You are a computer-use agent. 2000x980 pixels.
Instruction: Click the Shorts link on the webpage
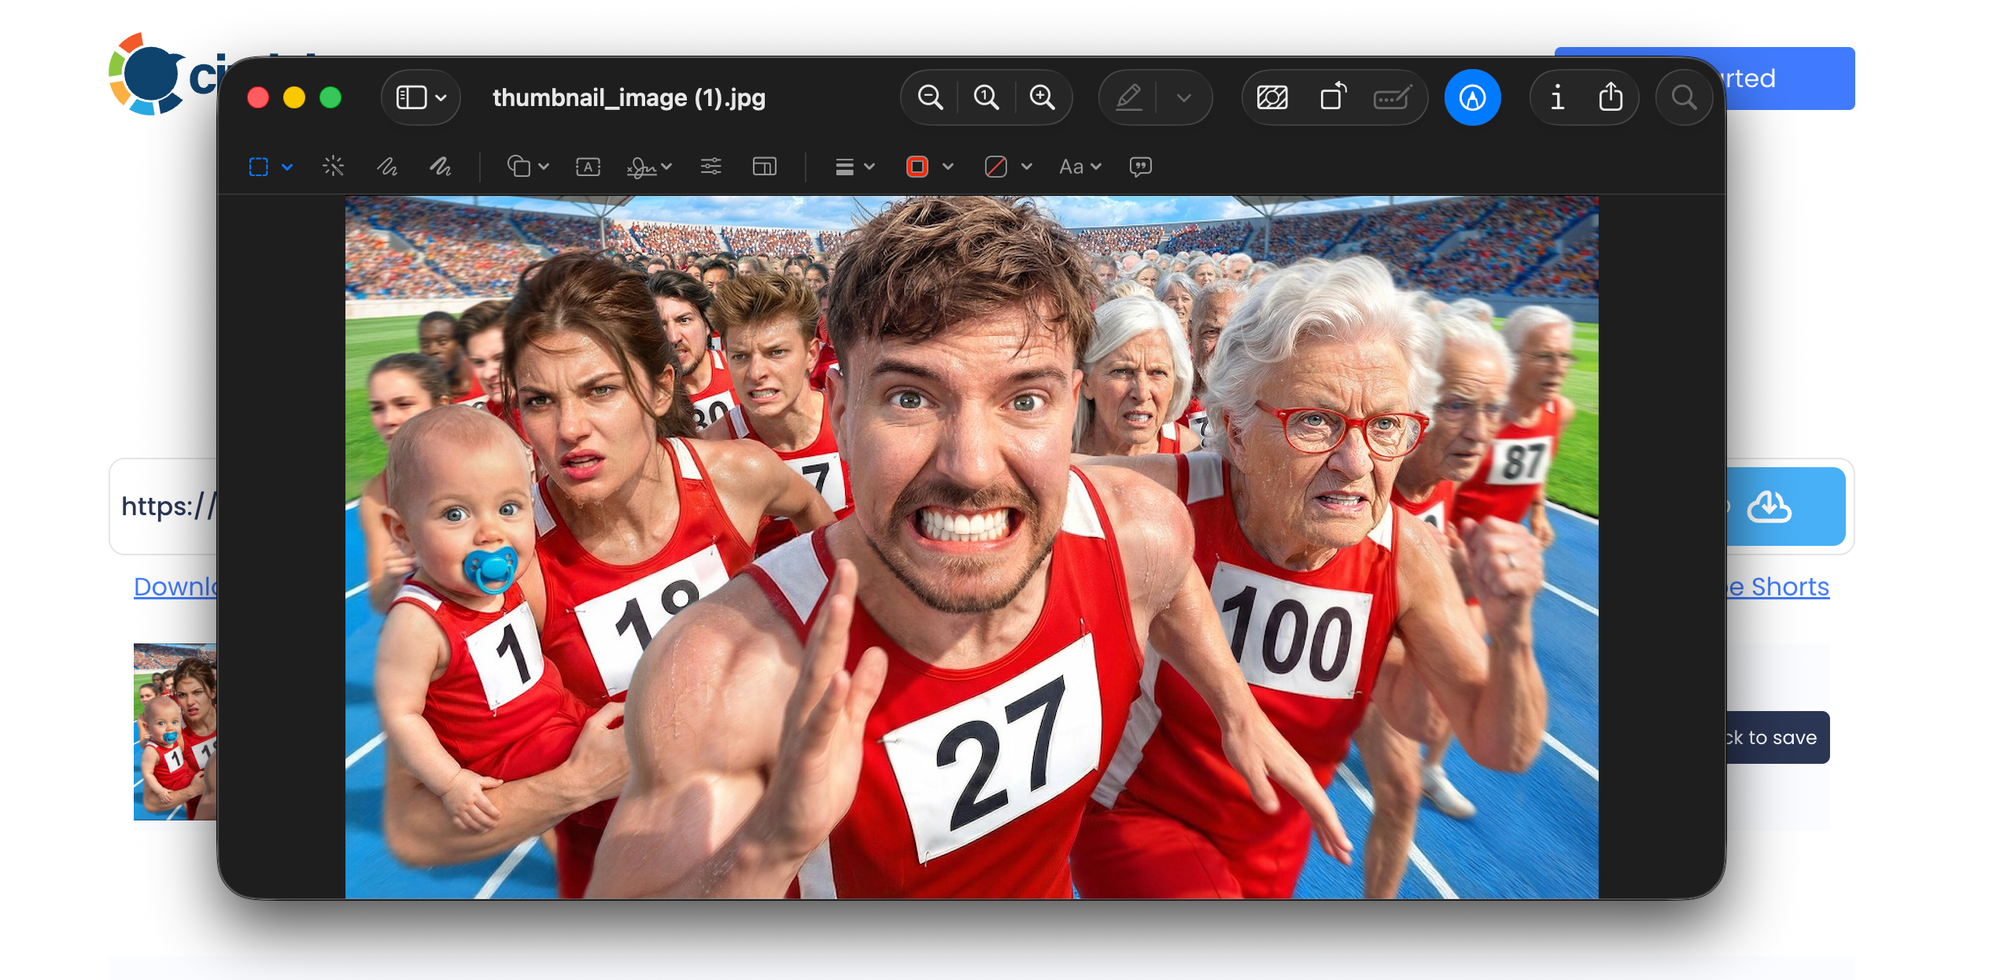point(1788,587)
